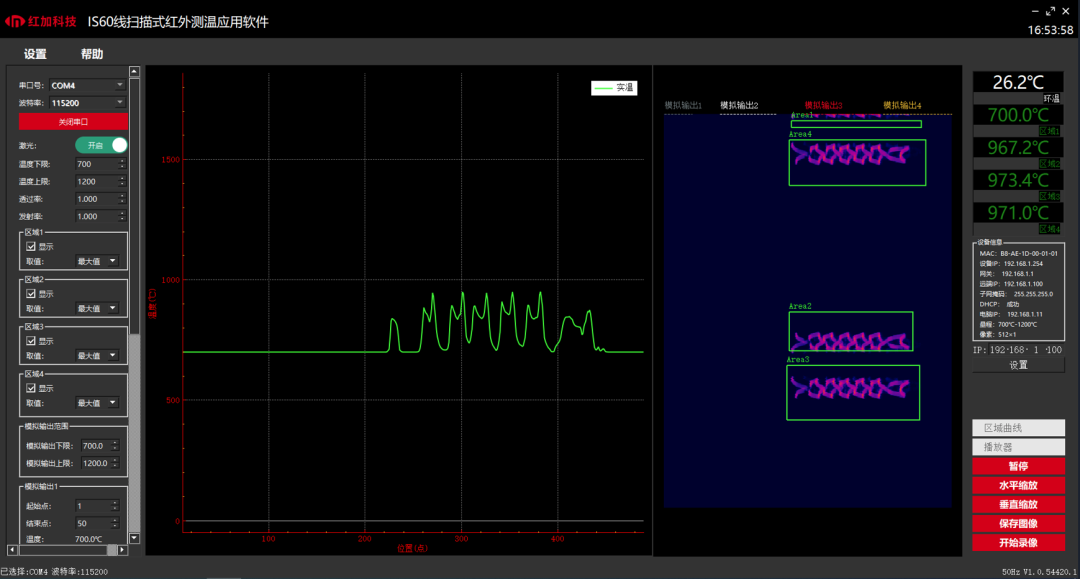The width and height of the screenshot is (1080, 579).
Task: Click the 红加科技 logo in title bar
Action: tap(41, 21)
